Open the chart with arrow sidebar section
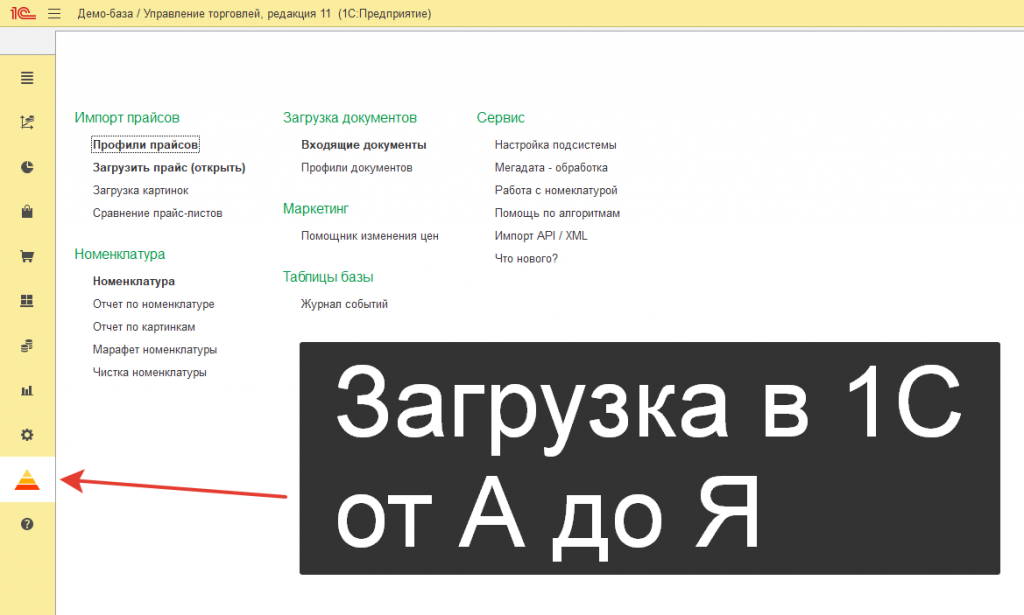The height and width of the screenshot is (615, 1024). 27,123
